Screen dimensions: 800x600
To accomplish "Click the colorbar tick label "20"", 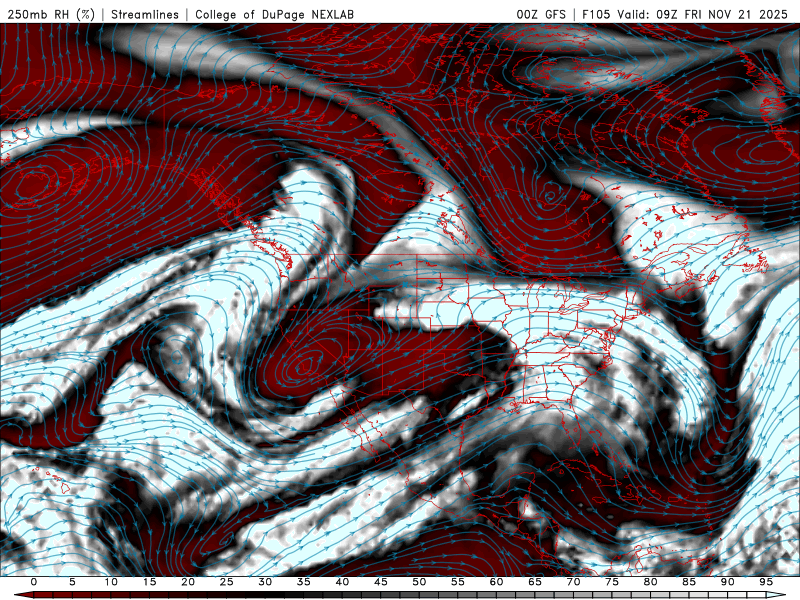I will (188, 582).
